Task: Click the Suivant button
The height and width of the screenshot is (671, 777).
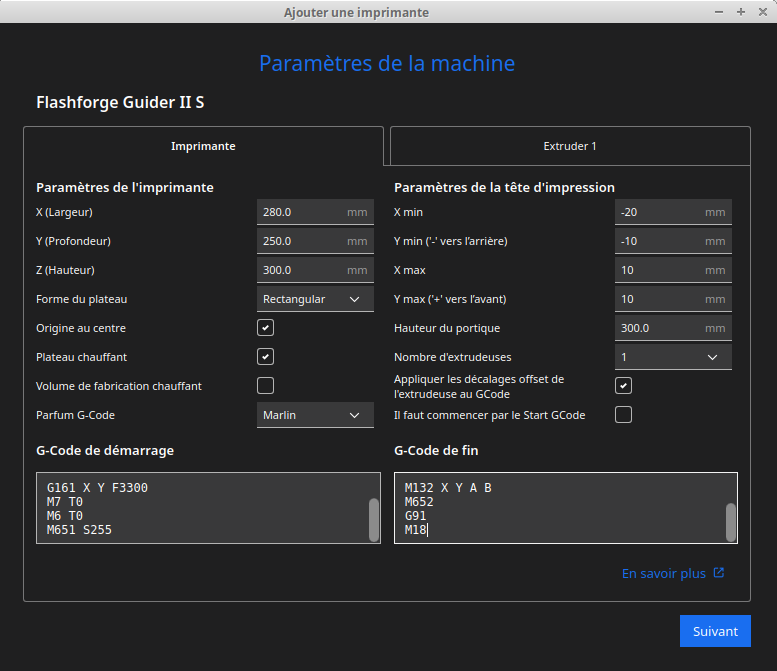Action: pyautogui.click(x=715, y=631)
